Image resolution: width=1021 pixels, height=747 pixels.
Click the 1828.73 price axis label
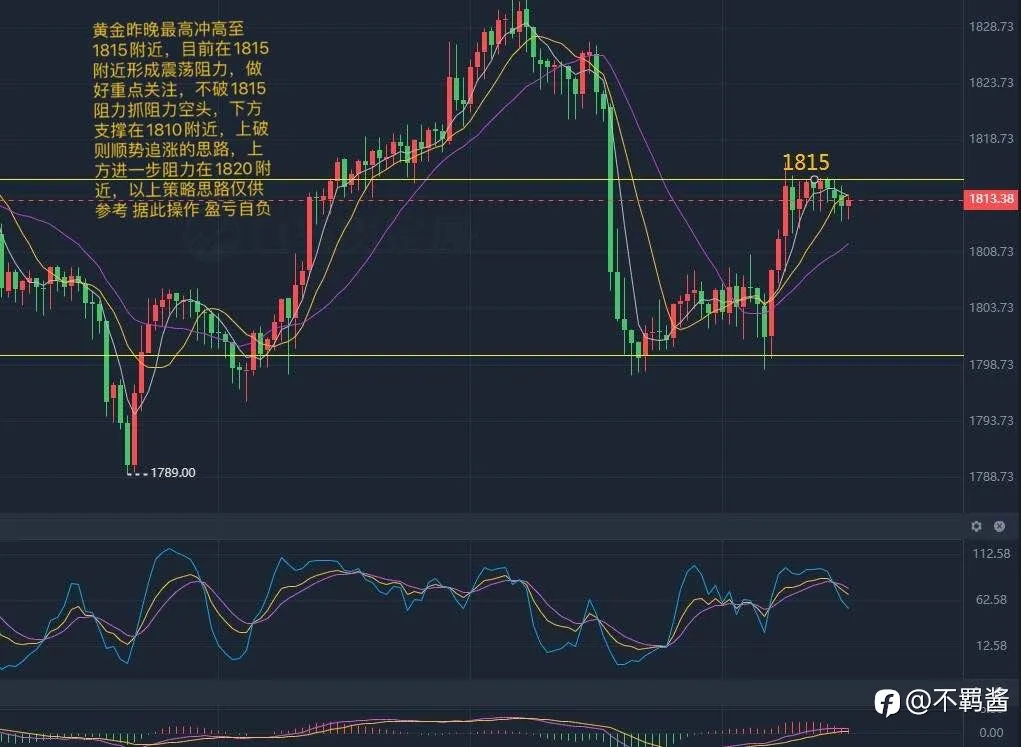tap(991, 27)
